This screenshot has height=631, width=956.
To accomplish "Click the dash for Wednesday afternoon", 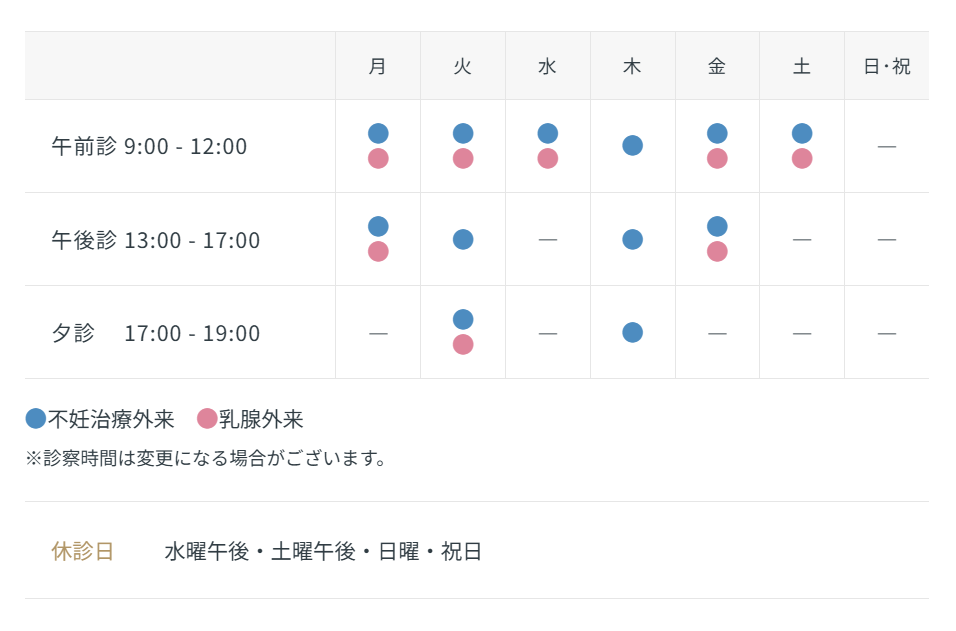I will [x=547, y=240].
